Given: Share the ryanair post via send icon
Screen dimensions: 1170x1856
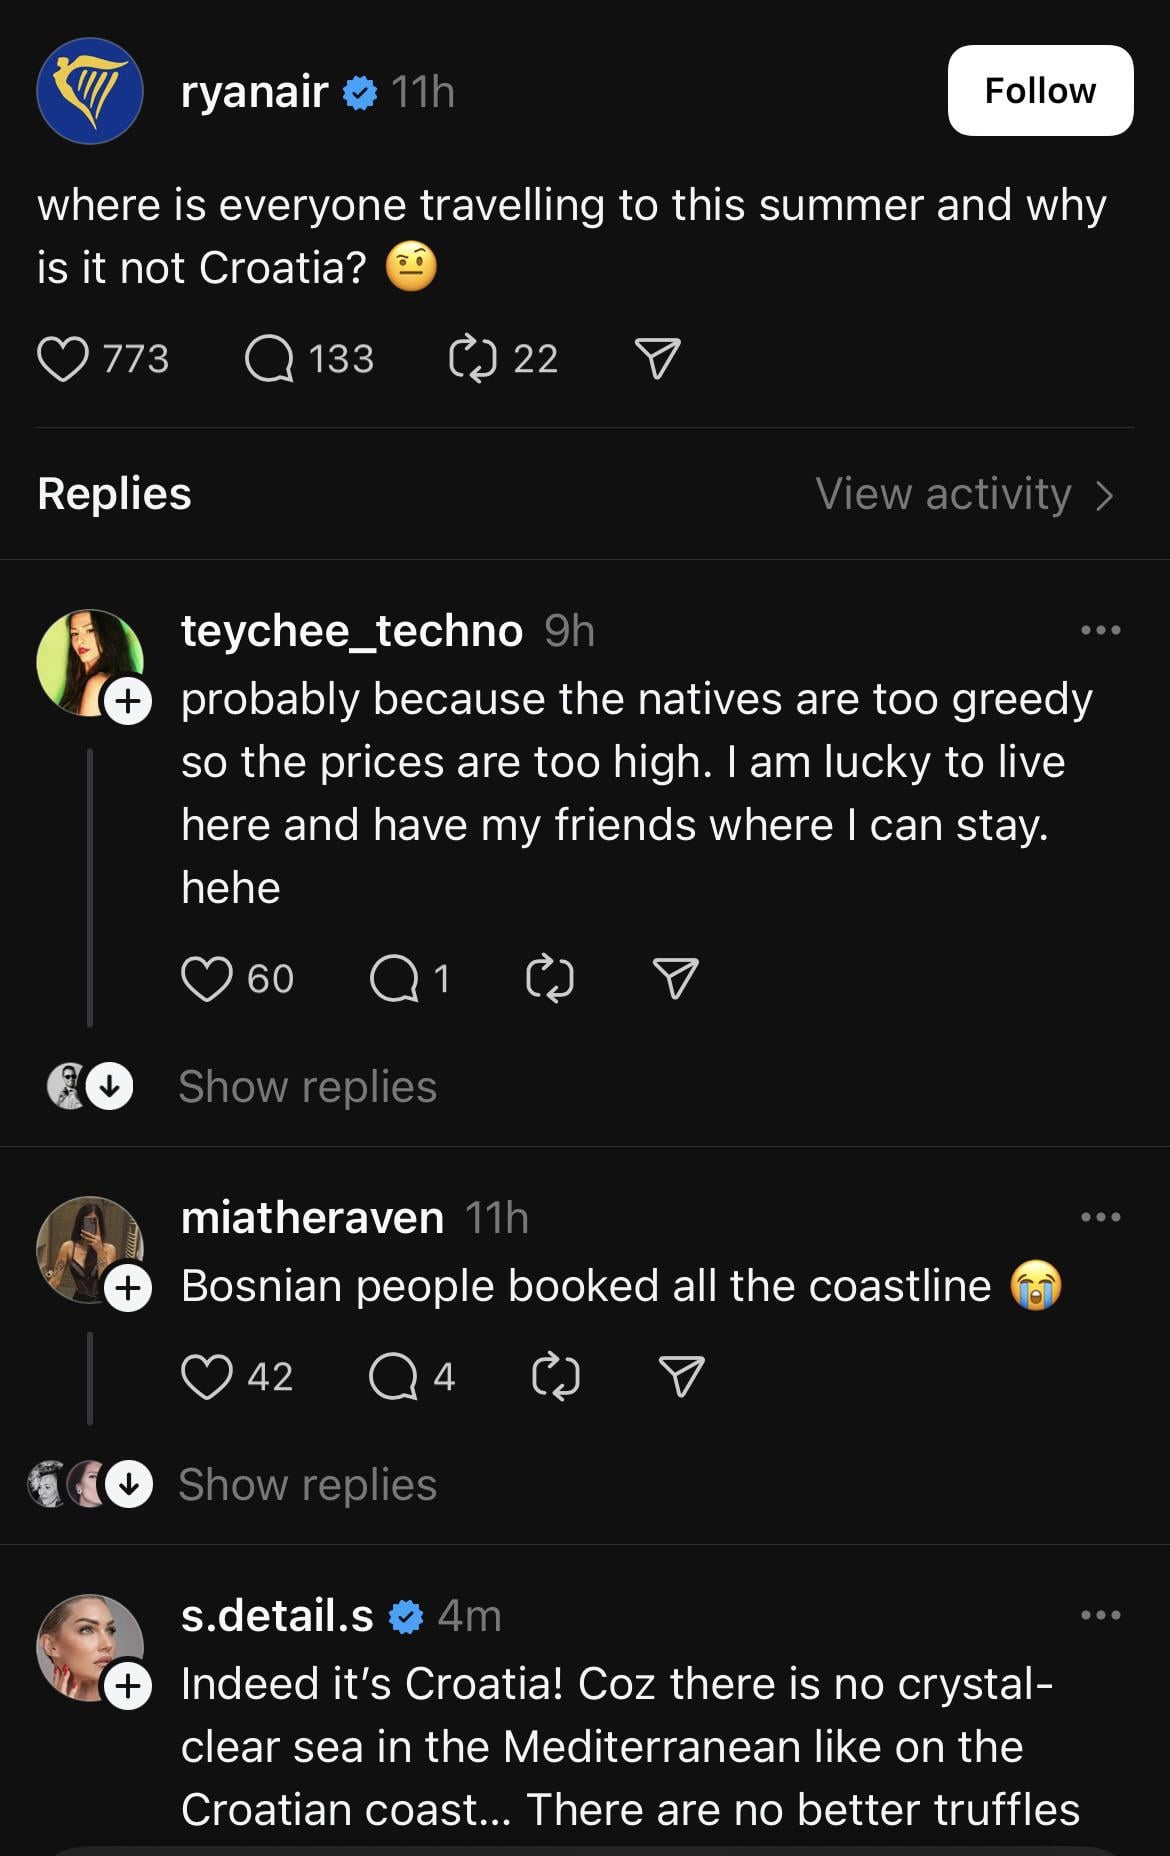Looking at the screenshot, I should [x=657, y=359].
